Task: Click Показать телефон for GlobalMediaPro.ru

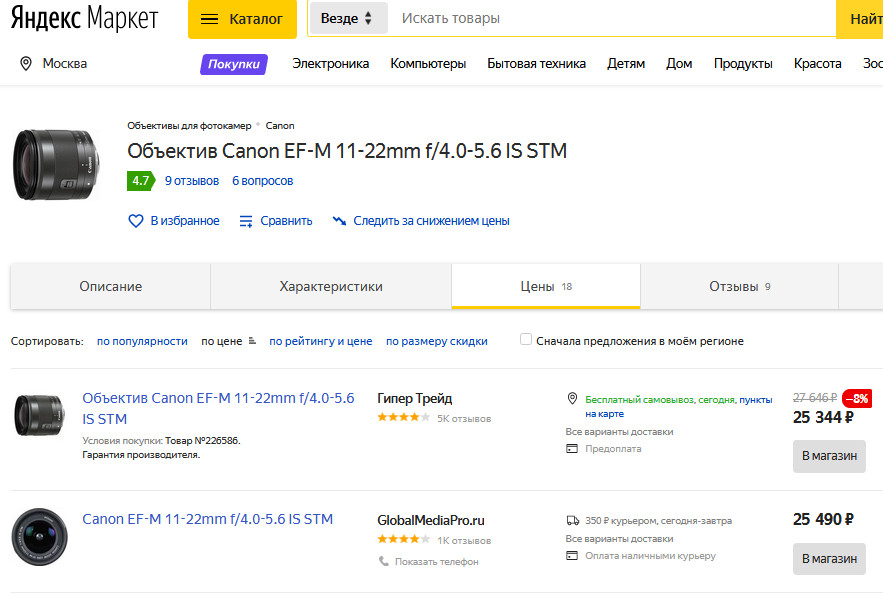Action: pyautogui.click(x=436, y=561)
